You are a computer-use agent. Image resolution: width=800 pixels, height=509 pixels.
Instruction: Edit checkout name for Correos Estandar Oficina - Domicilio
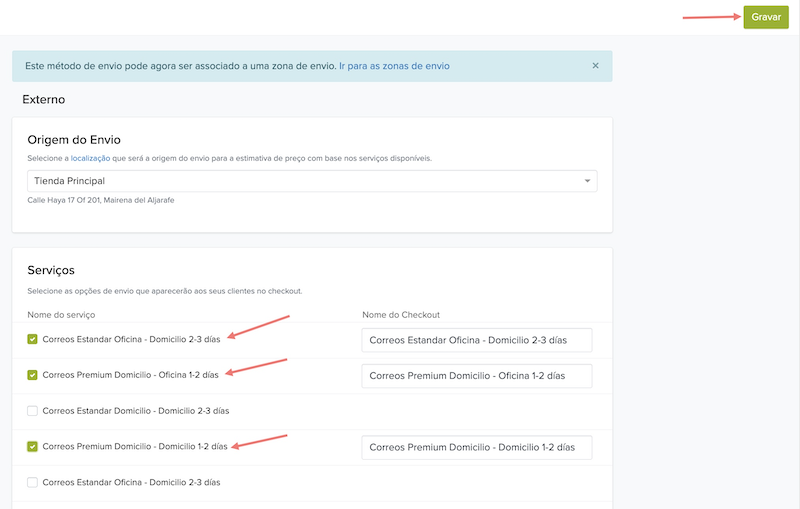click(x=477, y=340)
